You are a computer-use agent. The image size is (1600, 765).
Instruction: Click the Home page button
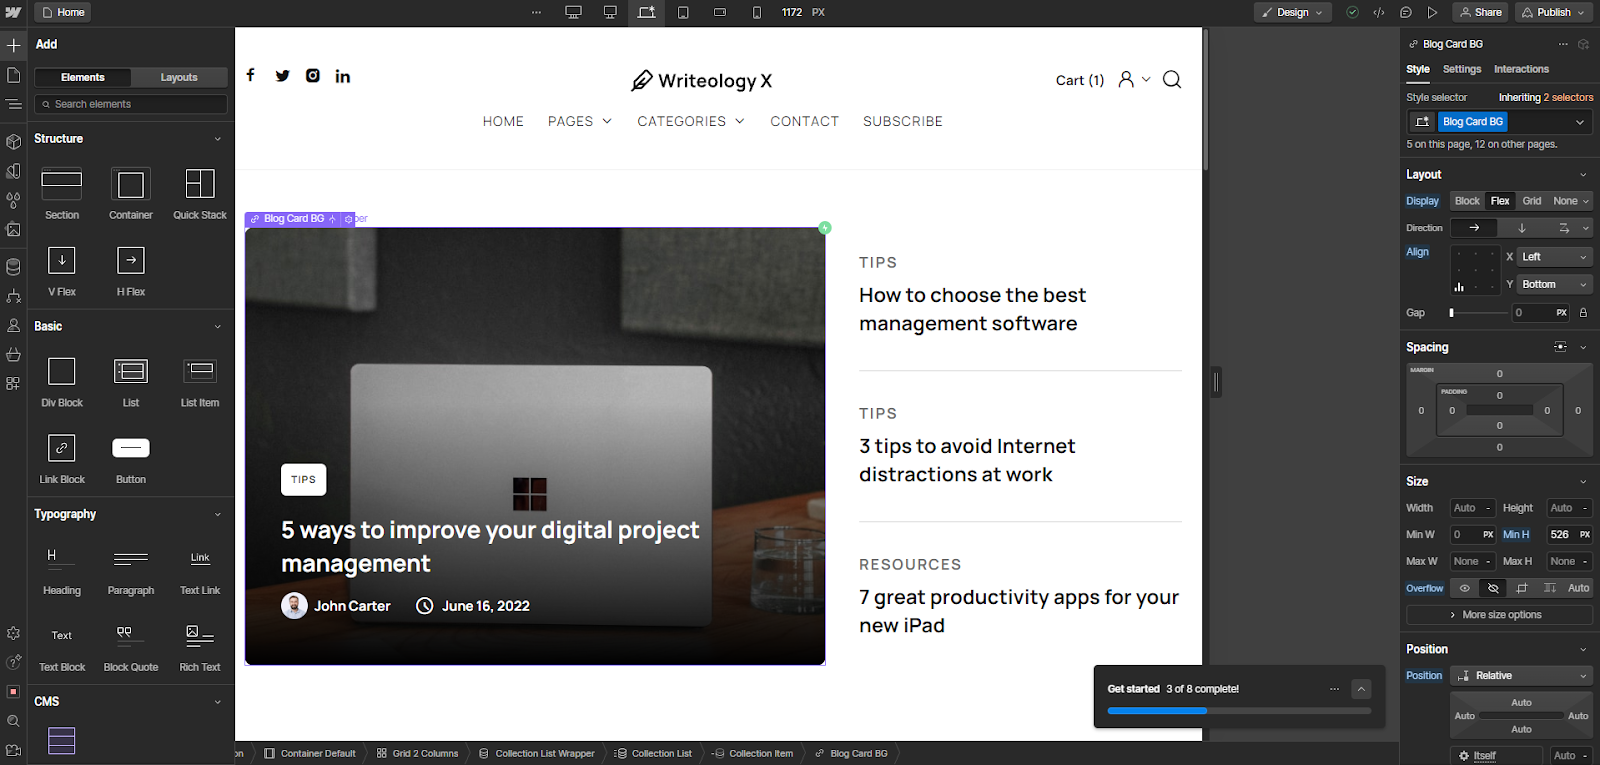coord(63,12)
